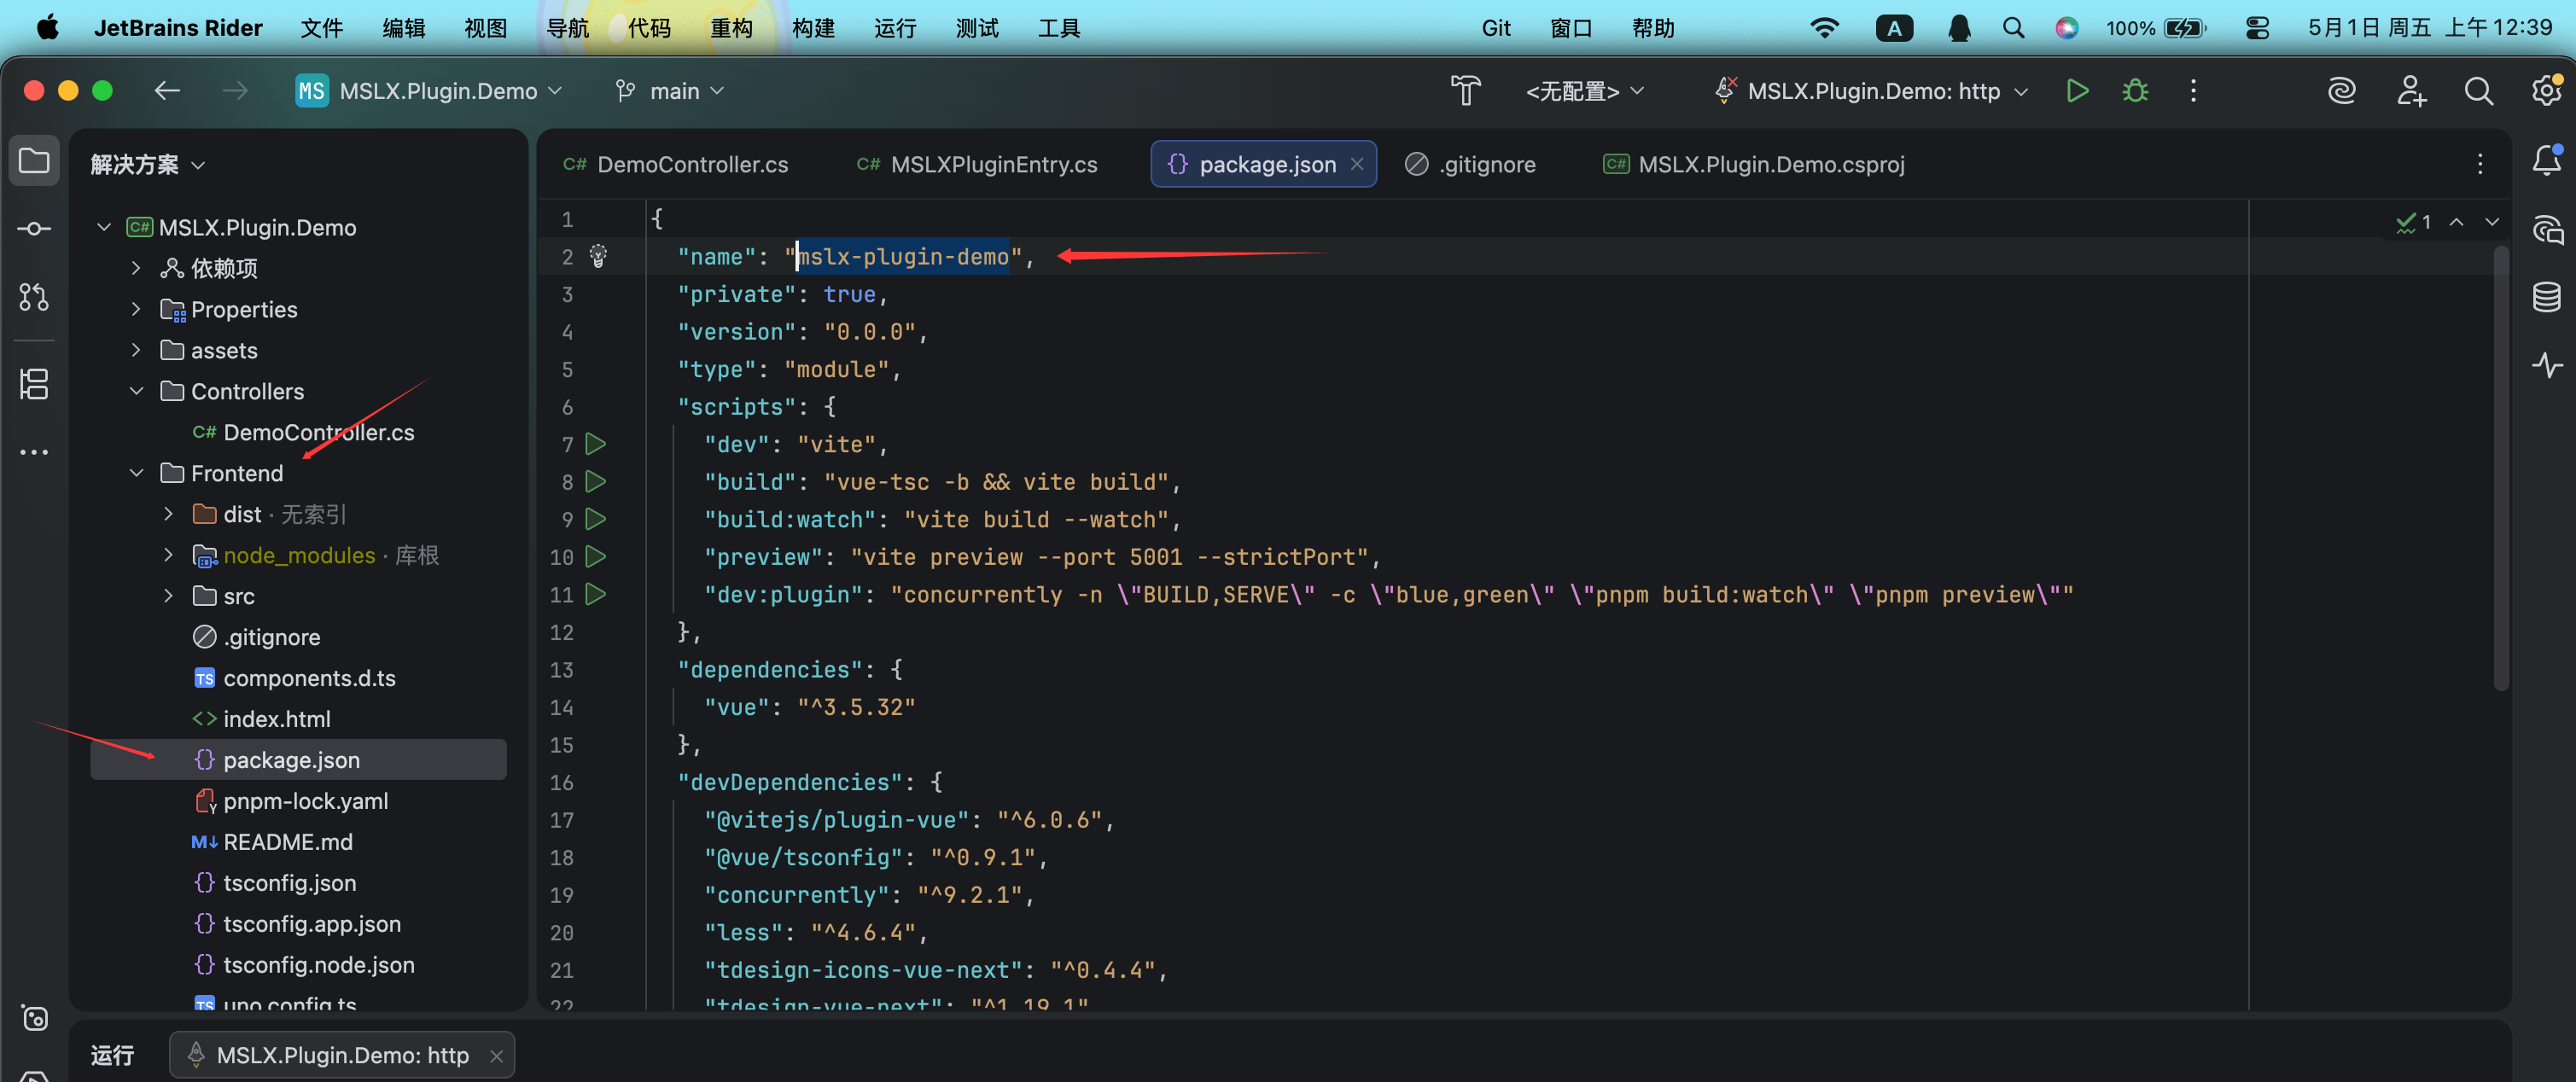Collapse the Frontend folder
The height and width of the screenshot is (1082, 2576).
[x=136, y=473]
